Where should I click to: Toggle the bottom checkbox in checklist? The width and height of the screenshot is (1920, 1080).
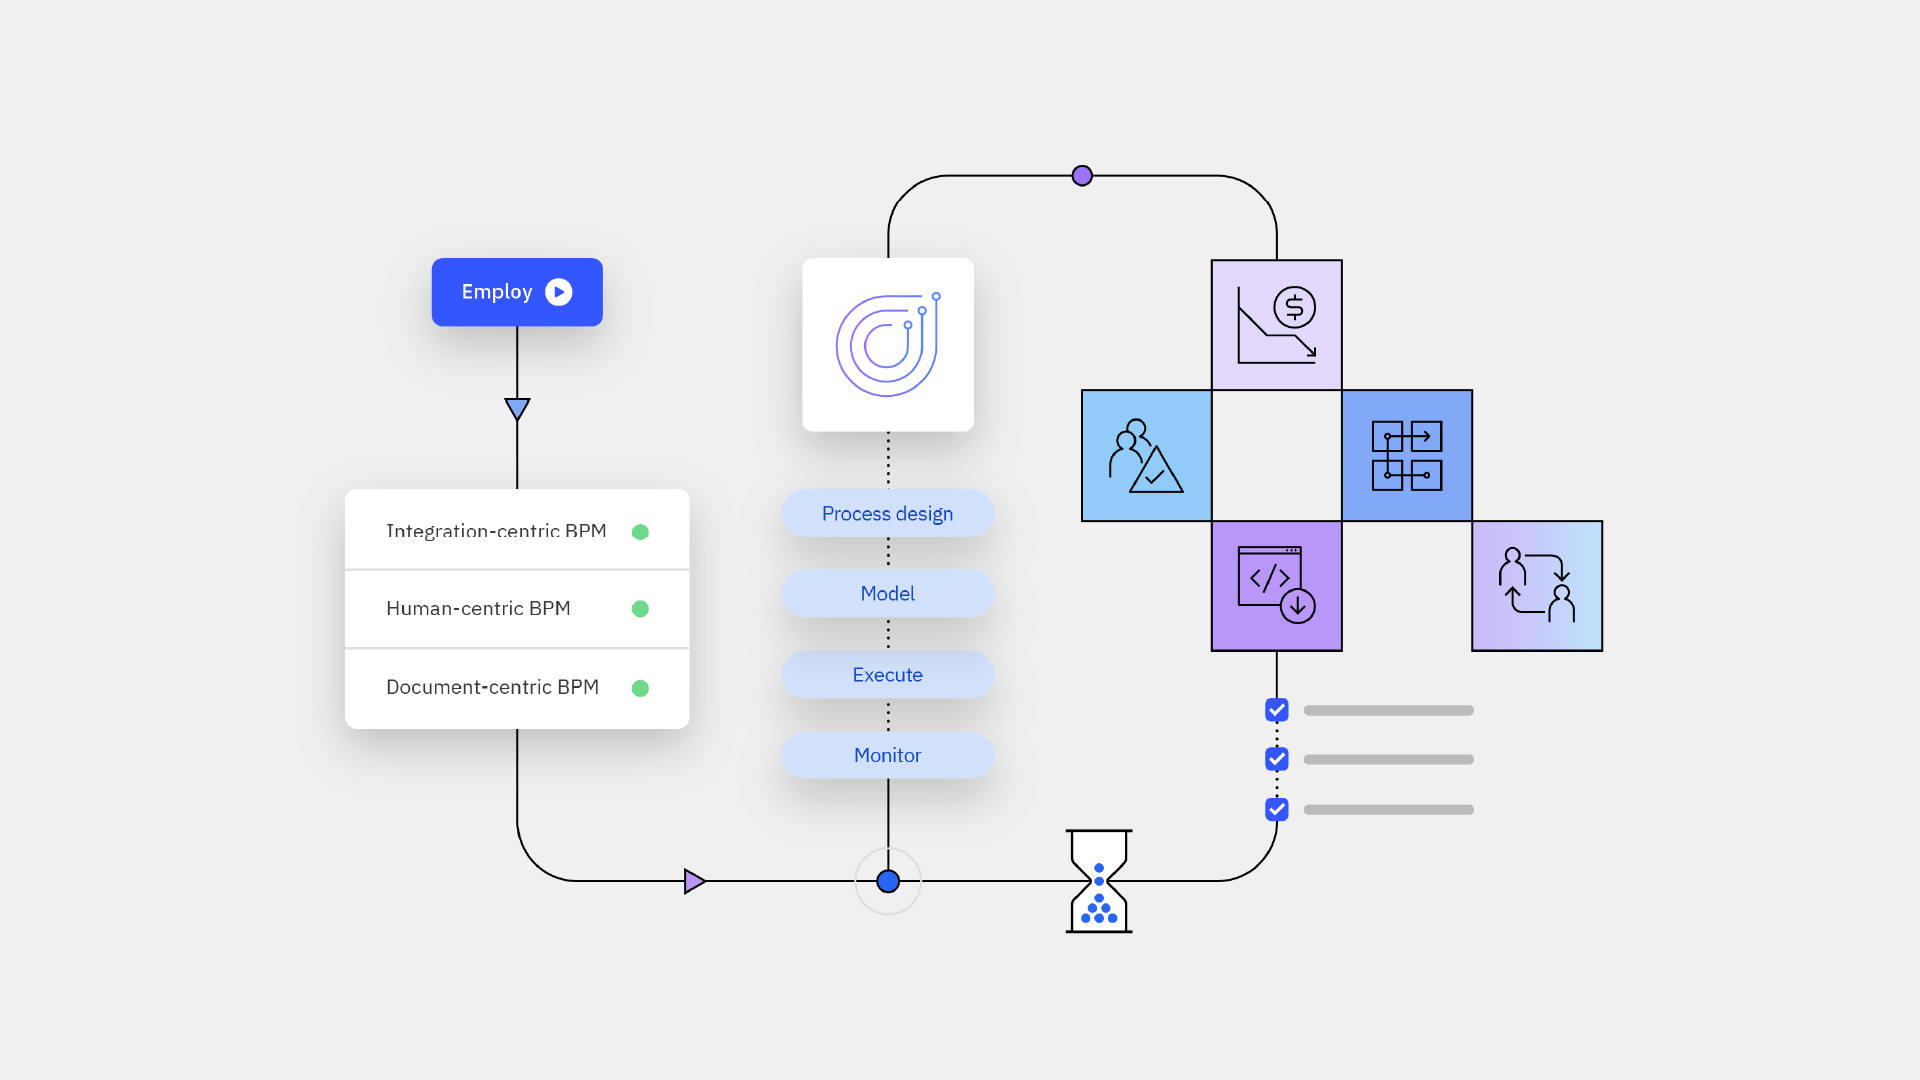[1276, 809]
